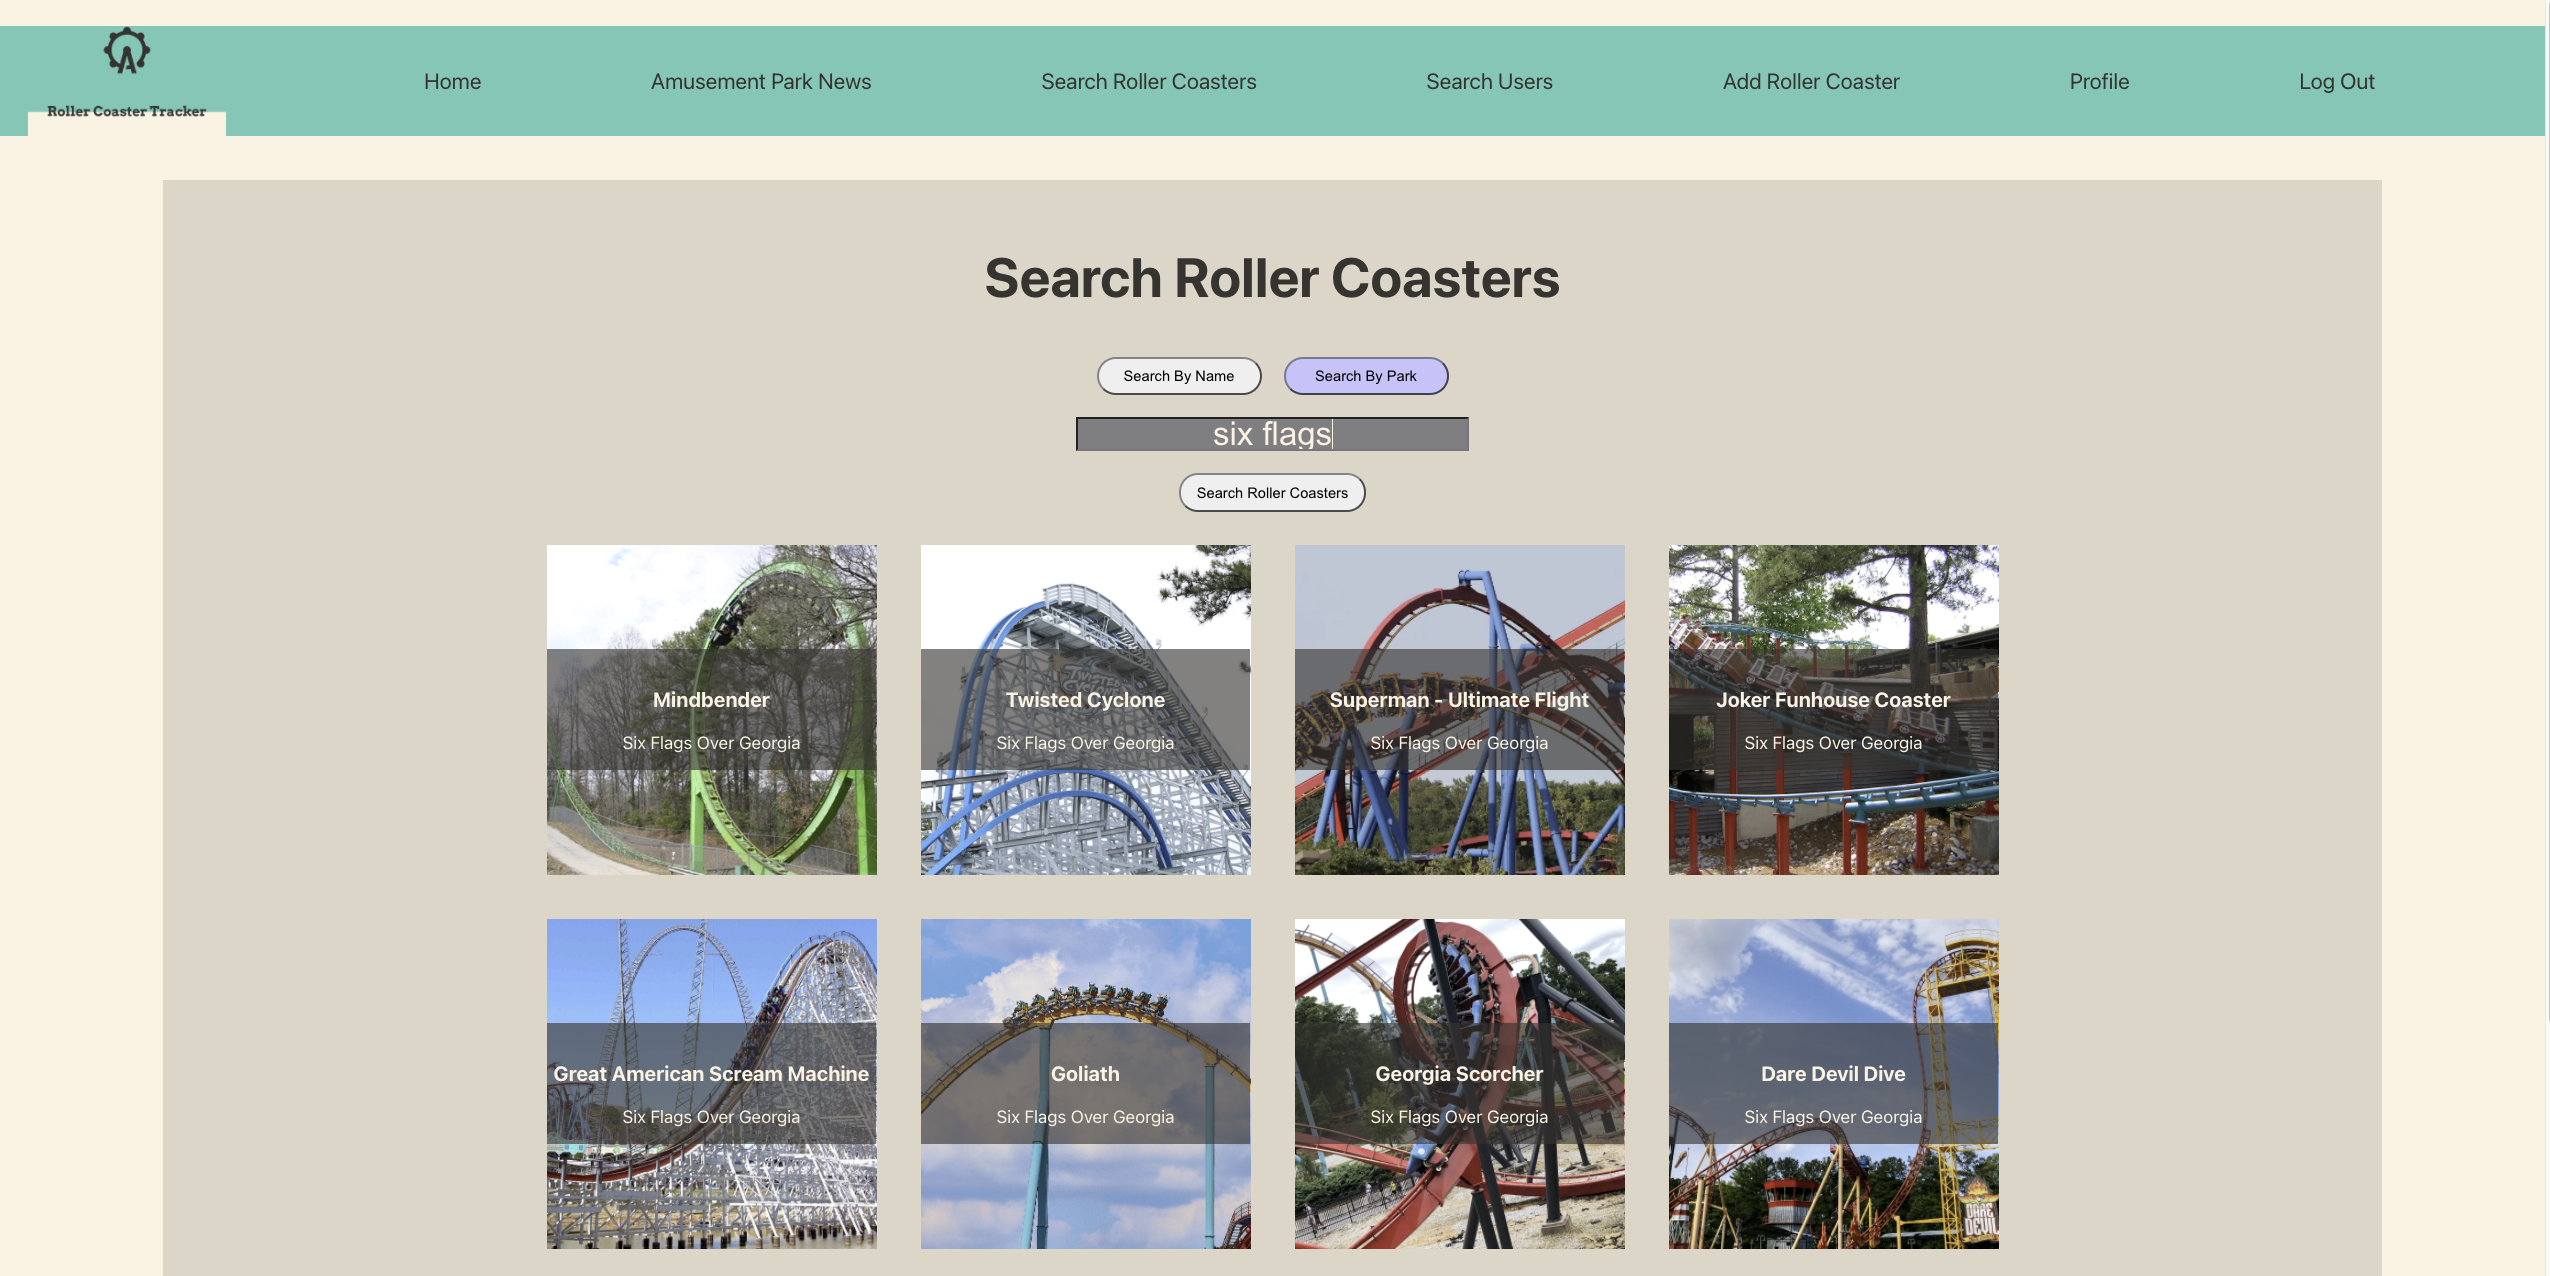Open Amusement Park News
This screenshot has height=1276, width=2550.
click(761, 82)
